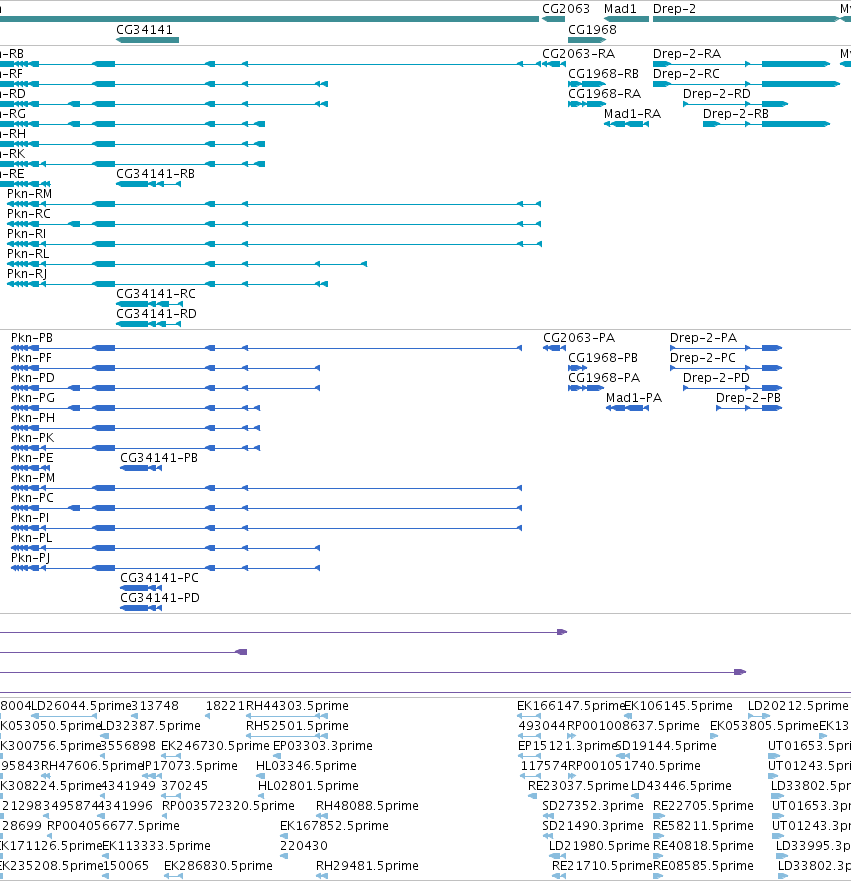Click the Drep-2-RC transcript label
The height and width of the screenshot is (881, 851).
click(686, 74)
